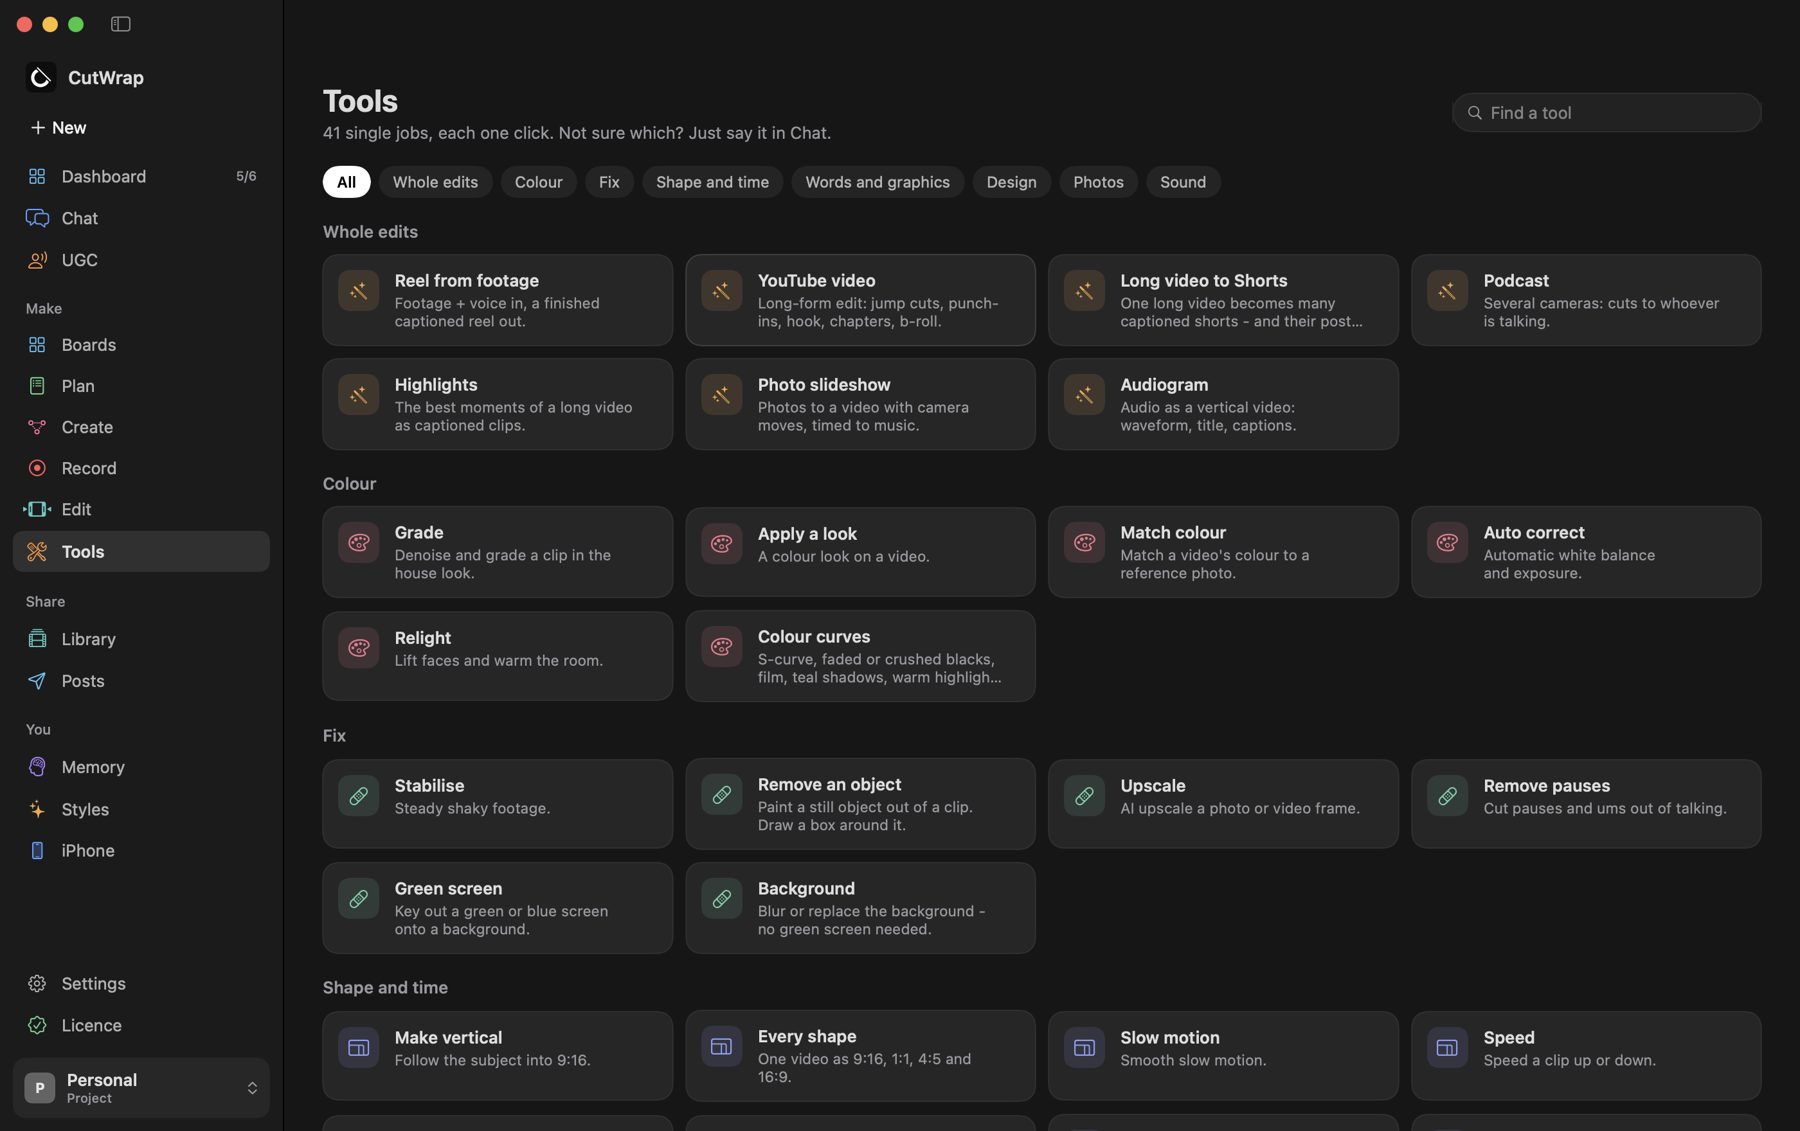The image size is (1800, 1131).
Task: Open Library under Share
Action: click(x=141, y=639)
